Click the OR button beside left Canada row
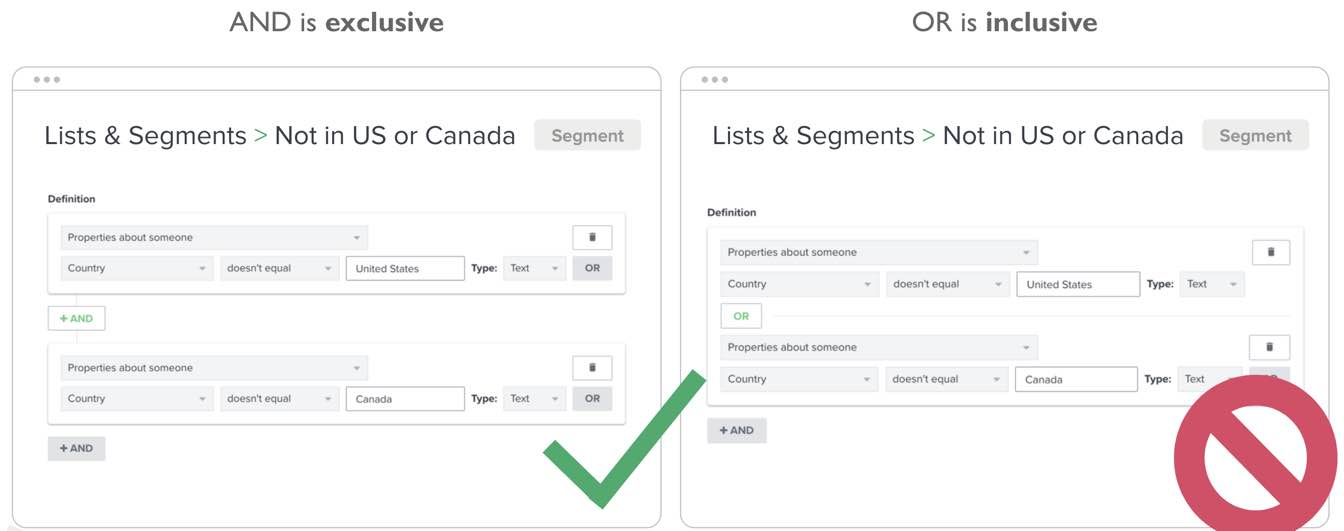 pos(592,398)
